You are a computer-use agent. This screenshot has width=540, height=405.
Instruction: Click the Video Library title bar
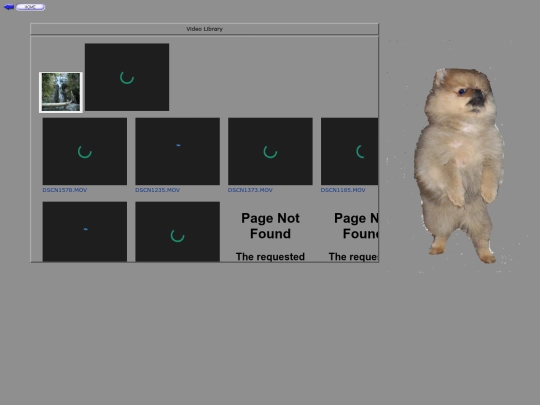[205, 29]
